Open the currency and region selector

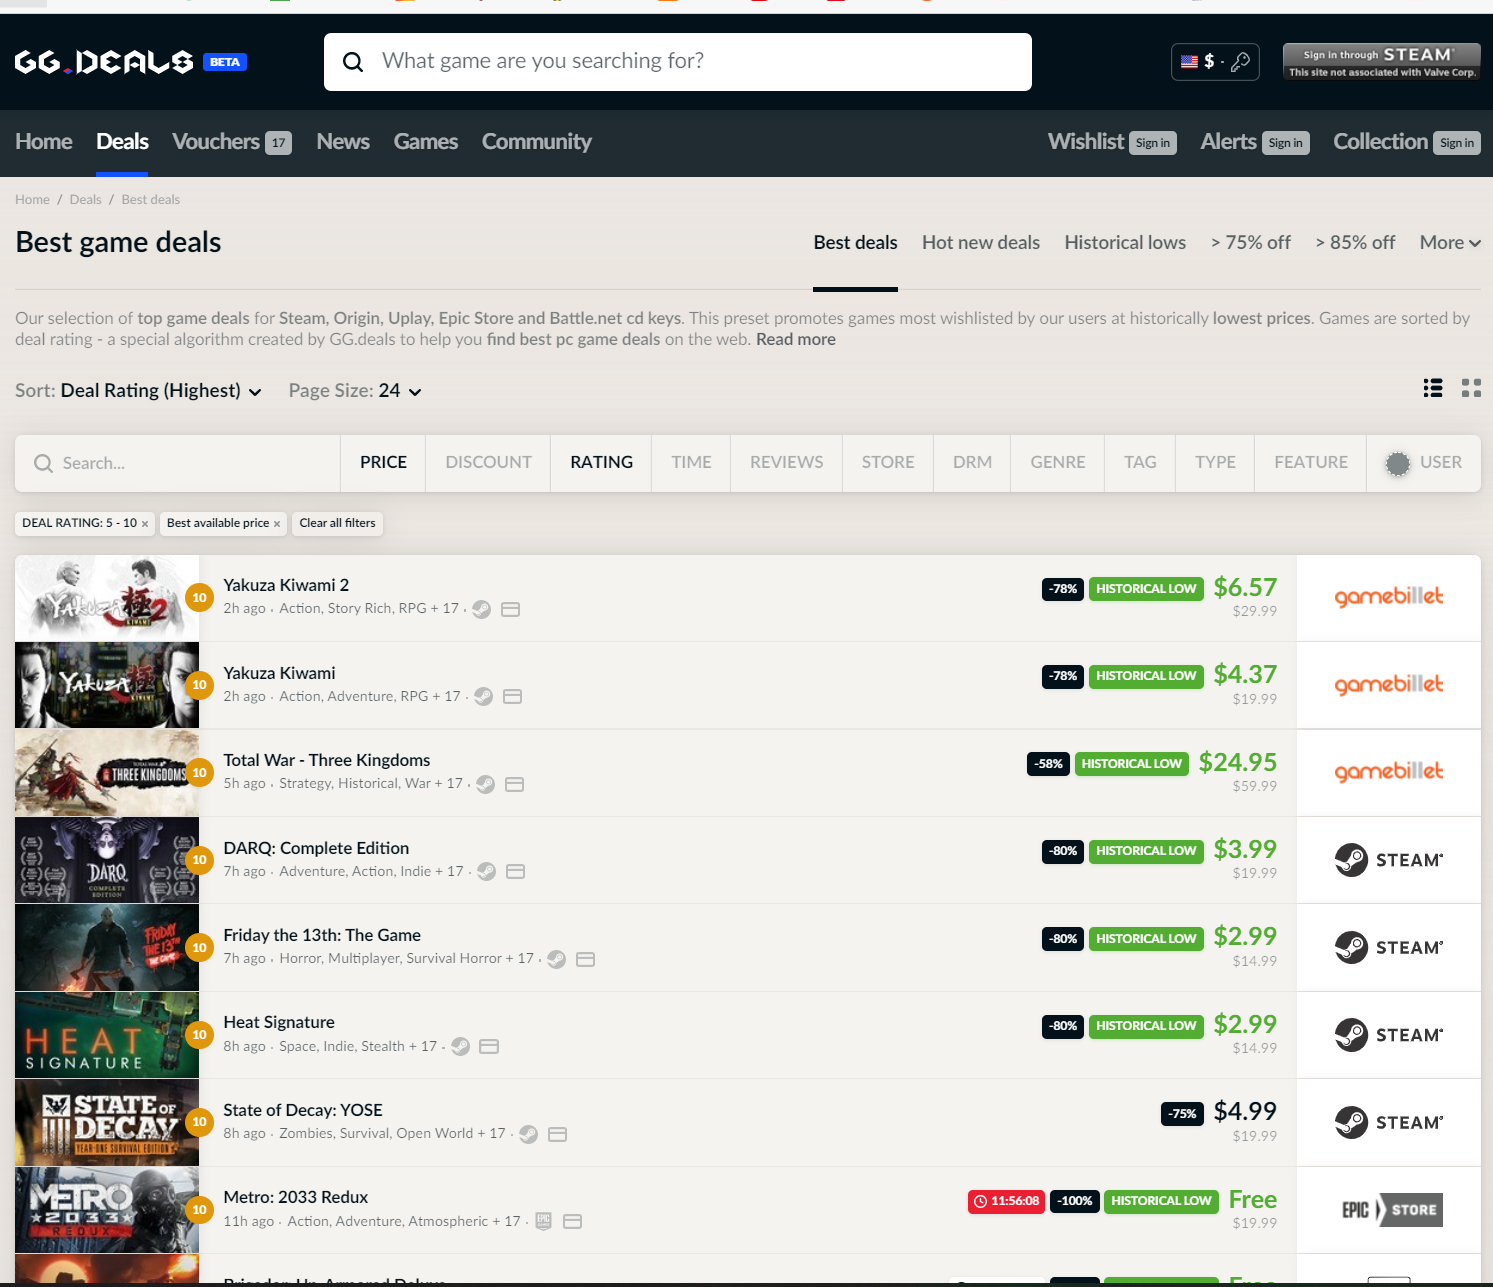(1215, 62)
